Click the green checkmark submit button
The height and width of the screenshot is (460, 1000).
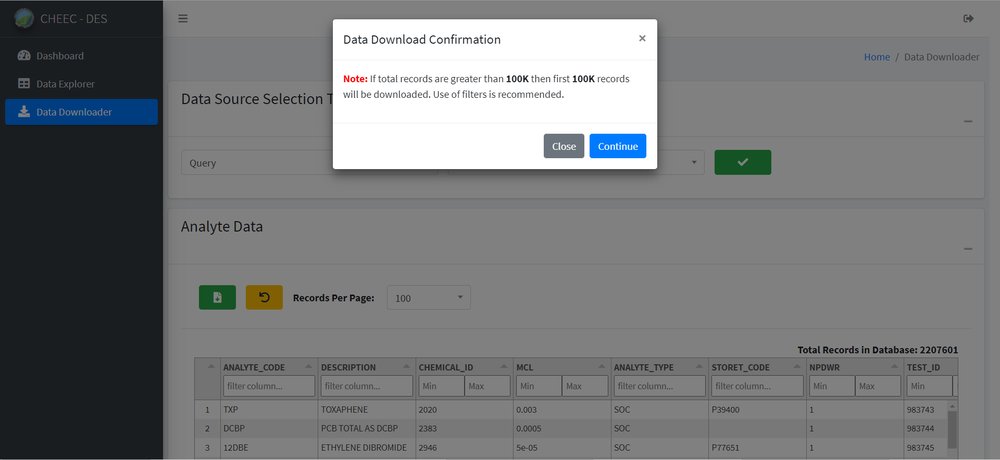[x=742, y=162]
